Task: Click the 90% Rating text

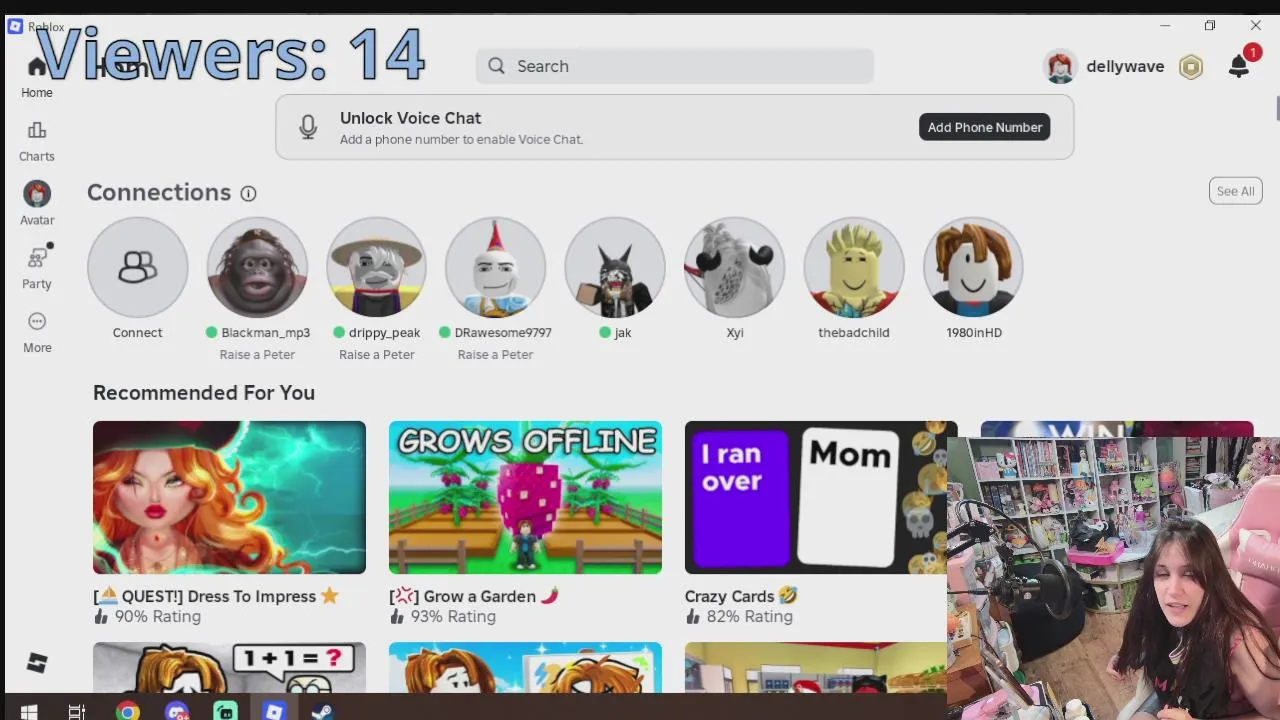Action: [x=157, y=617]
